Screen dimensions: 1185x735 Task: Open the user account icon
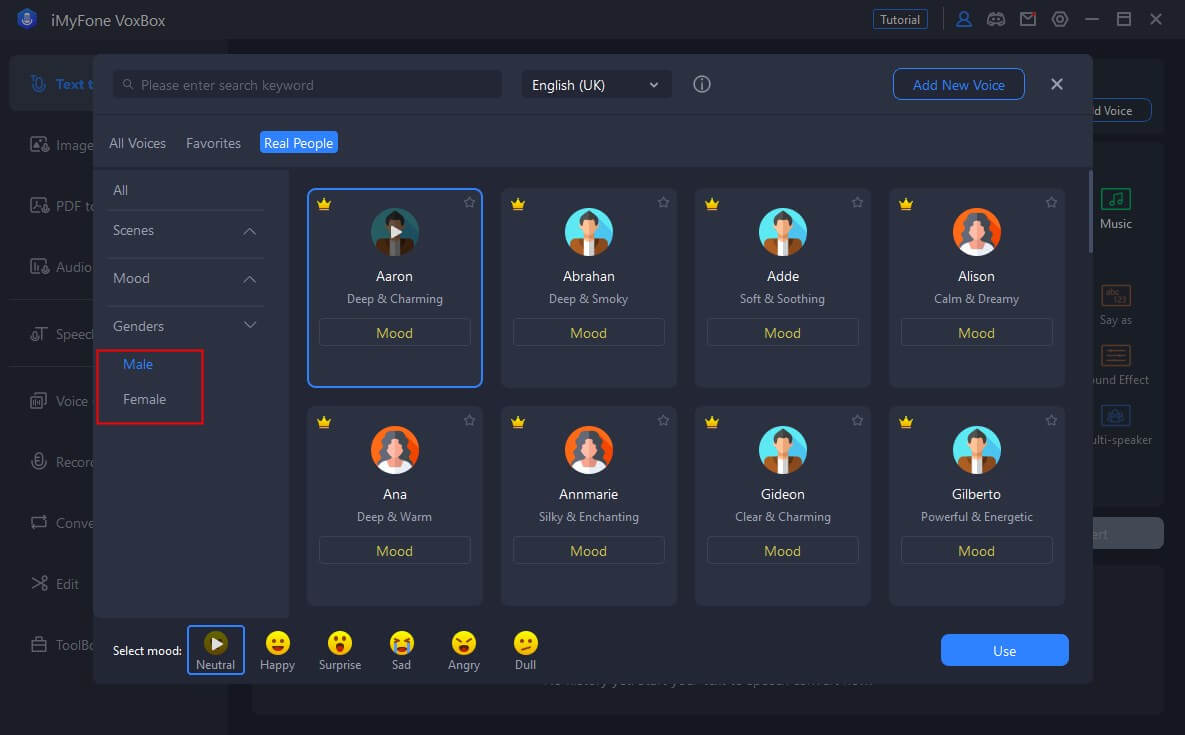coord(964,20)
